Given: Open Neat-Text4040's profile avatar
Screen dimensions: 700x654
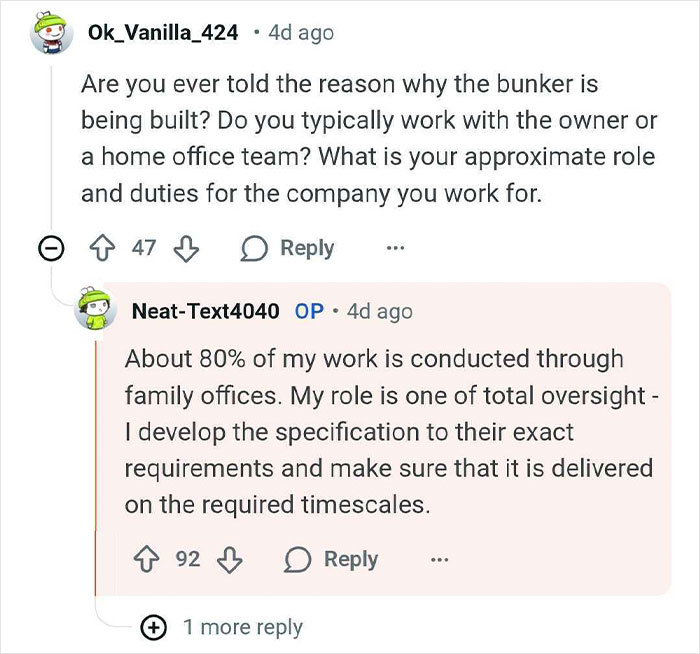Looking at the screenshot, I should (95, 311).
